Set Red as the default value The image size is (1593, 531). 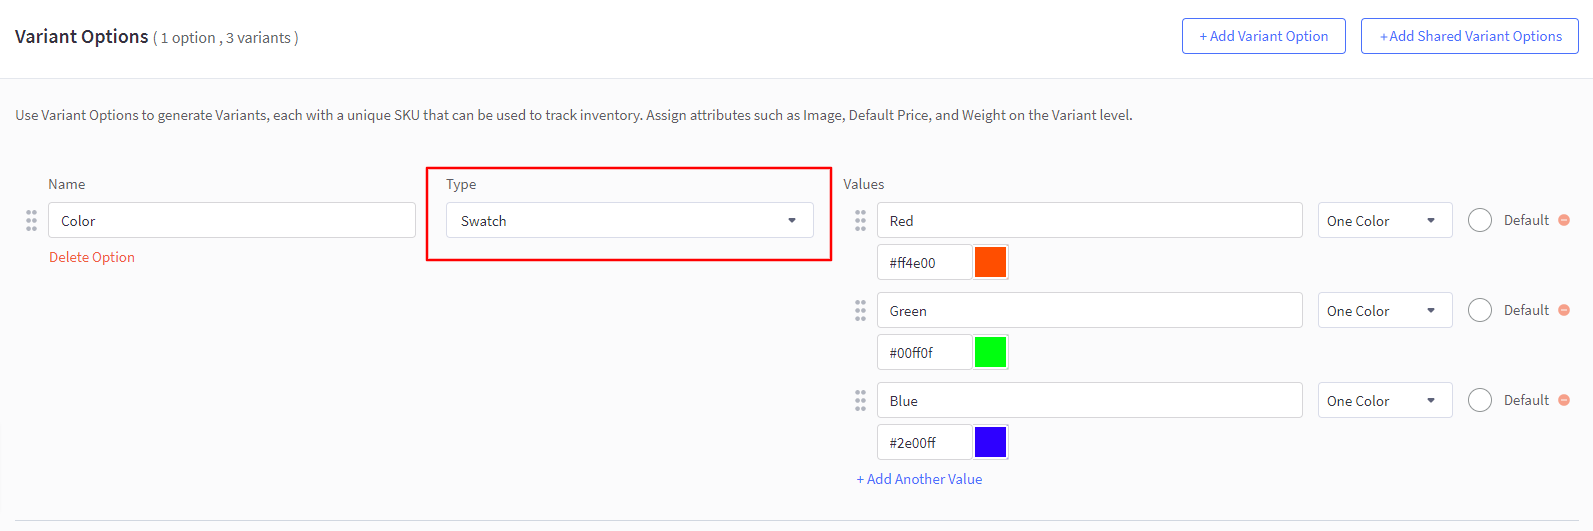tap(1480, 220)
